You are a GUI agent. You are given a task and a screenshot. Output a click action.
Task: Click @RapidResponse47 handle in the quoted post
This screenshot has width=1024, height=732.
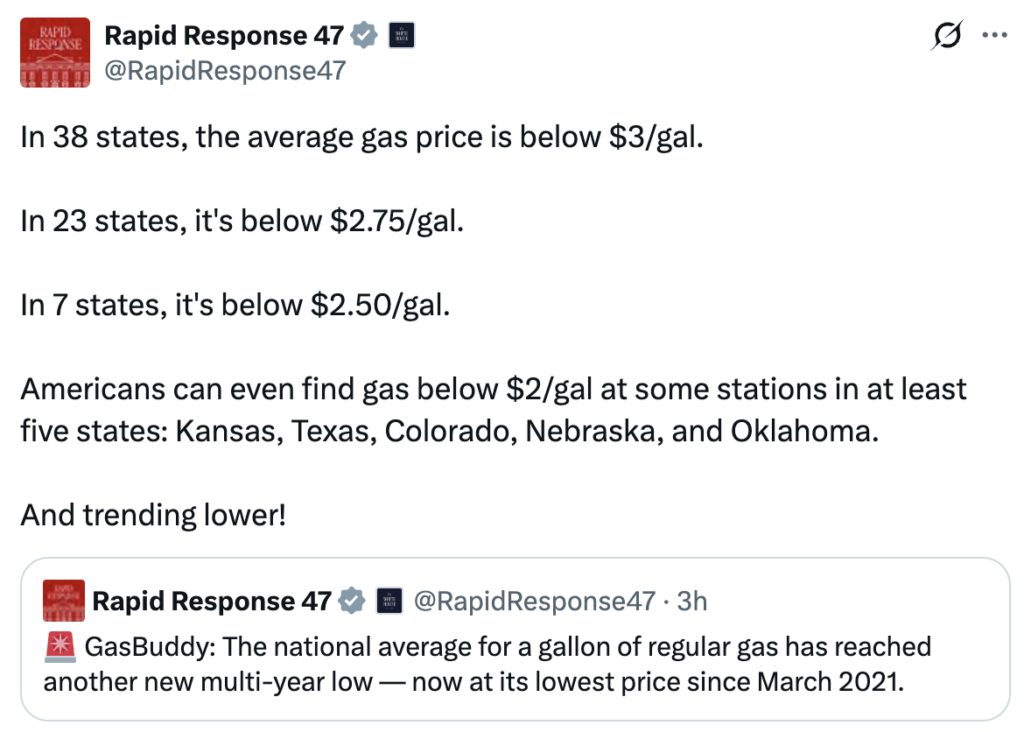(535, 601)
